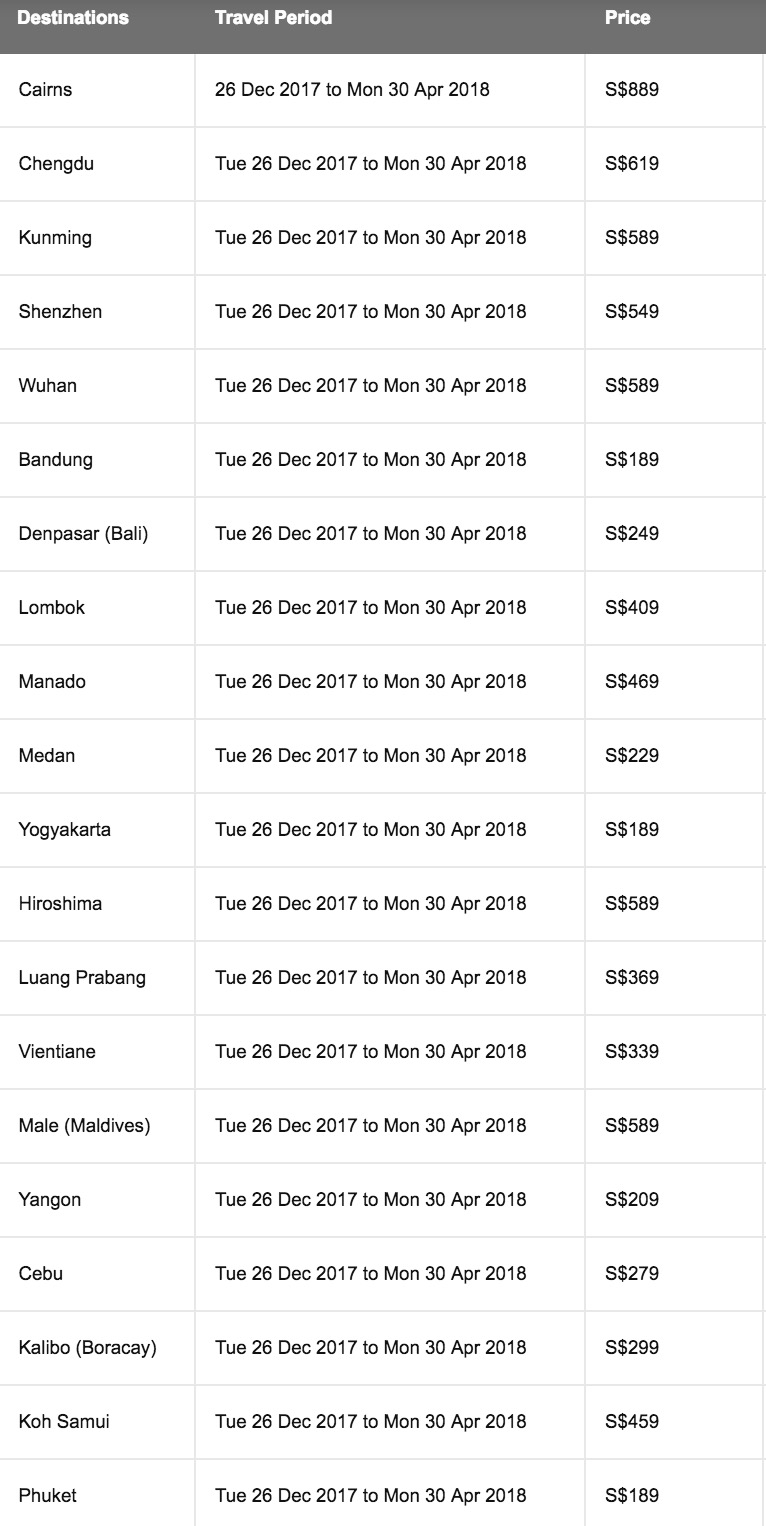Select the Denpasar (Bali) destination
Screen dimensions: 766x1526
coord(83,534)
